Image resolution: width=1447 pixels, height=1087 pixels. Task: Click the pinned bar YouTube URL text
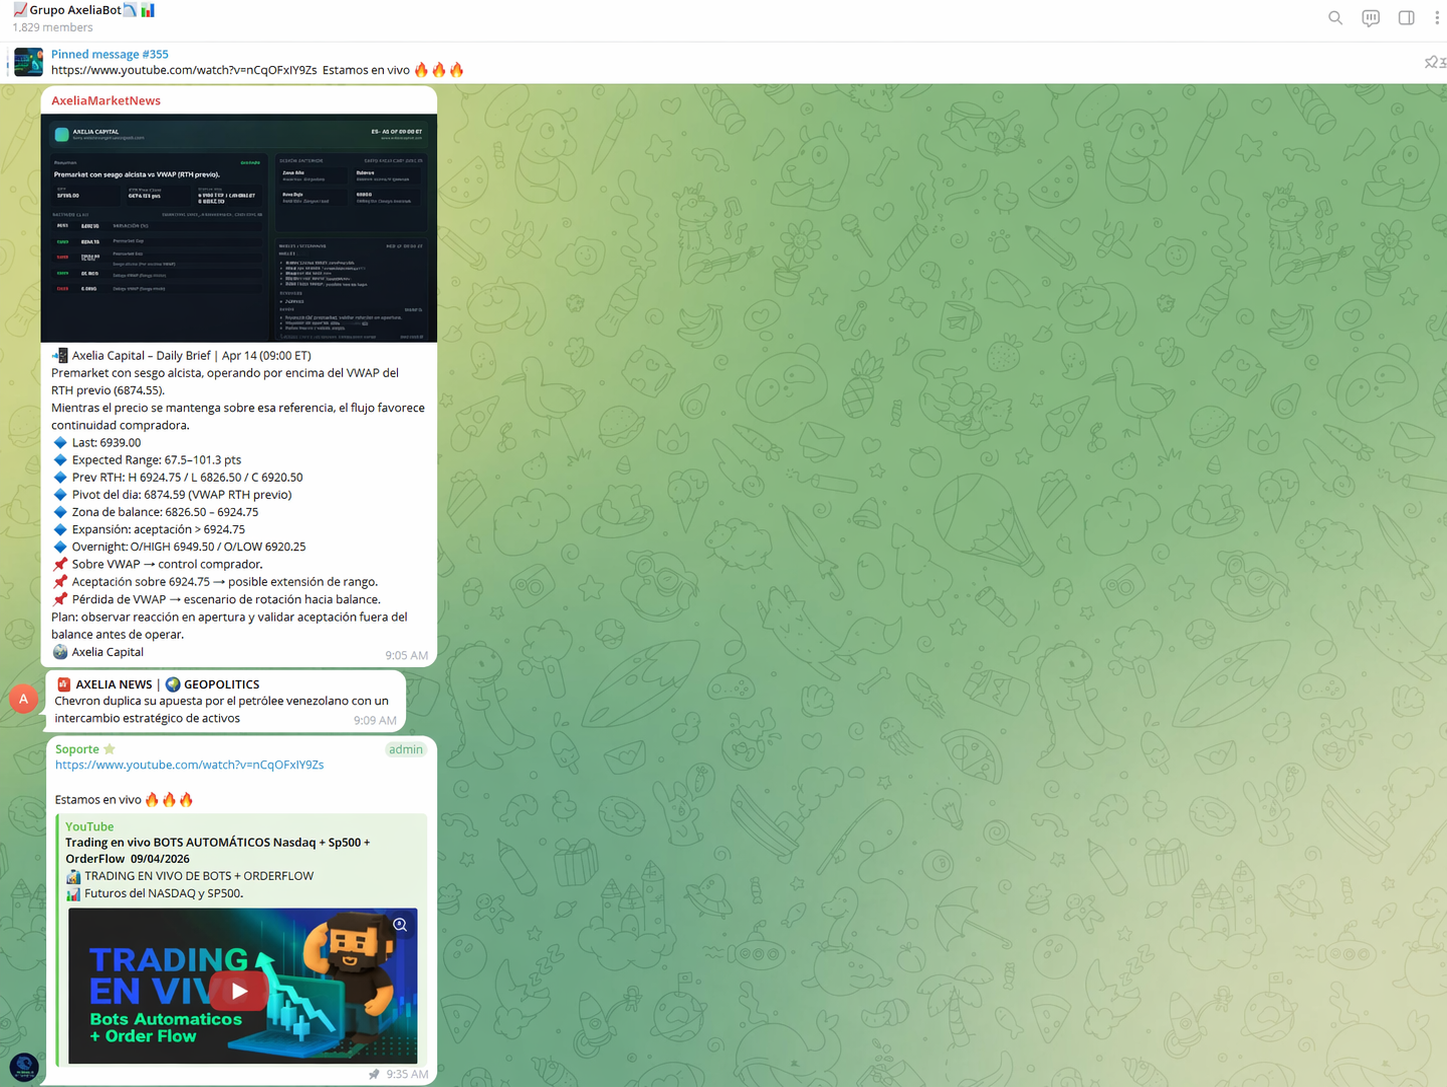[184, 70]
